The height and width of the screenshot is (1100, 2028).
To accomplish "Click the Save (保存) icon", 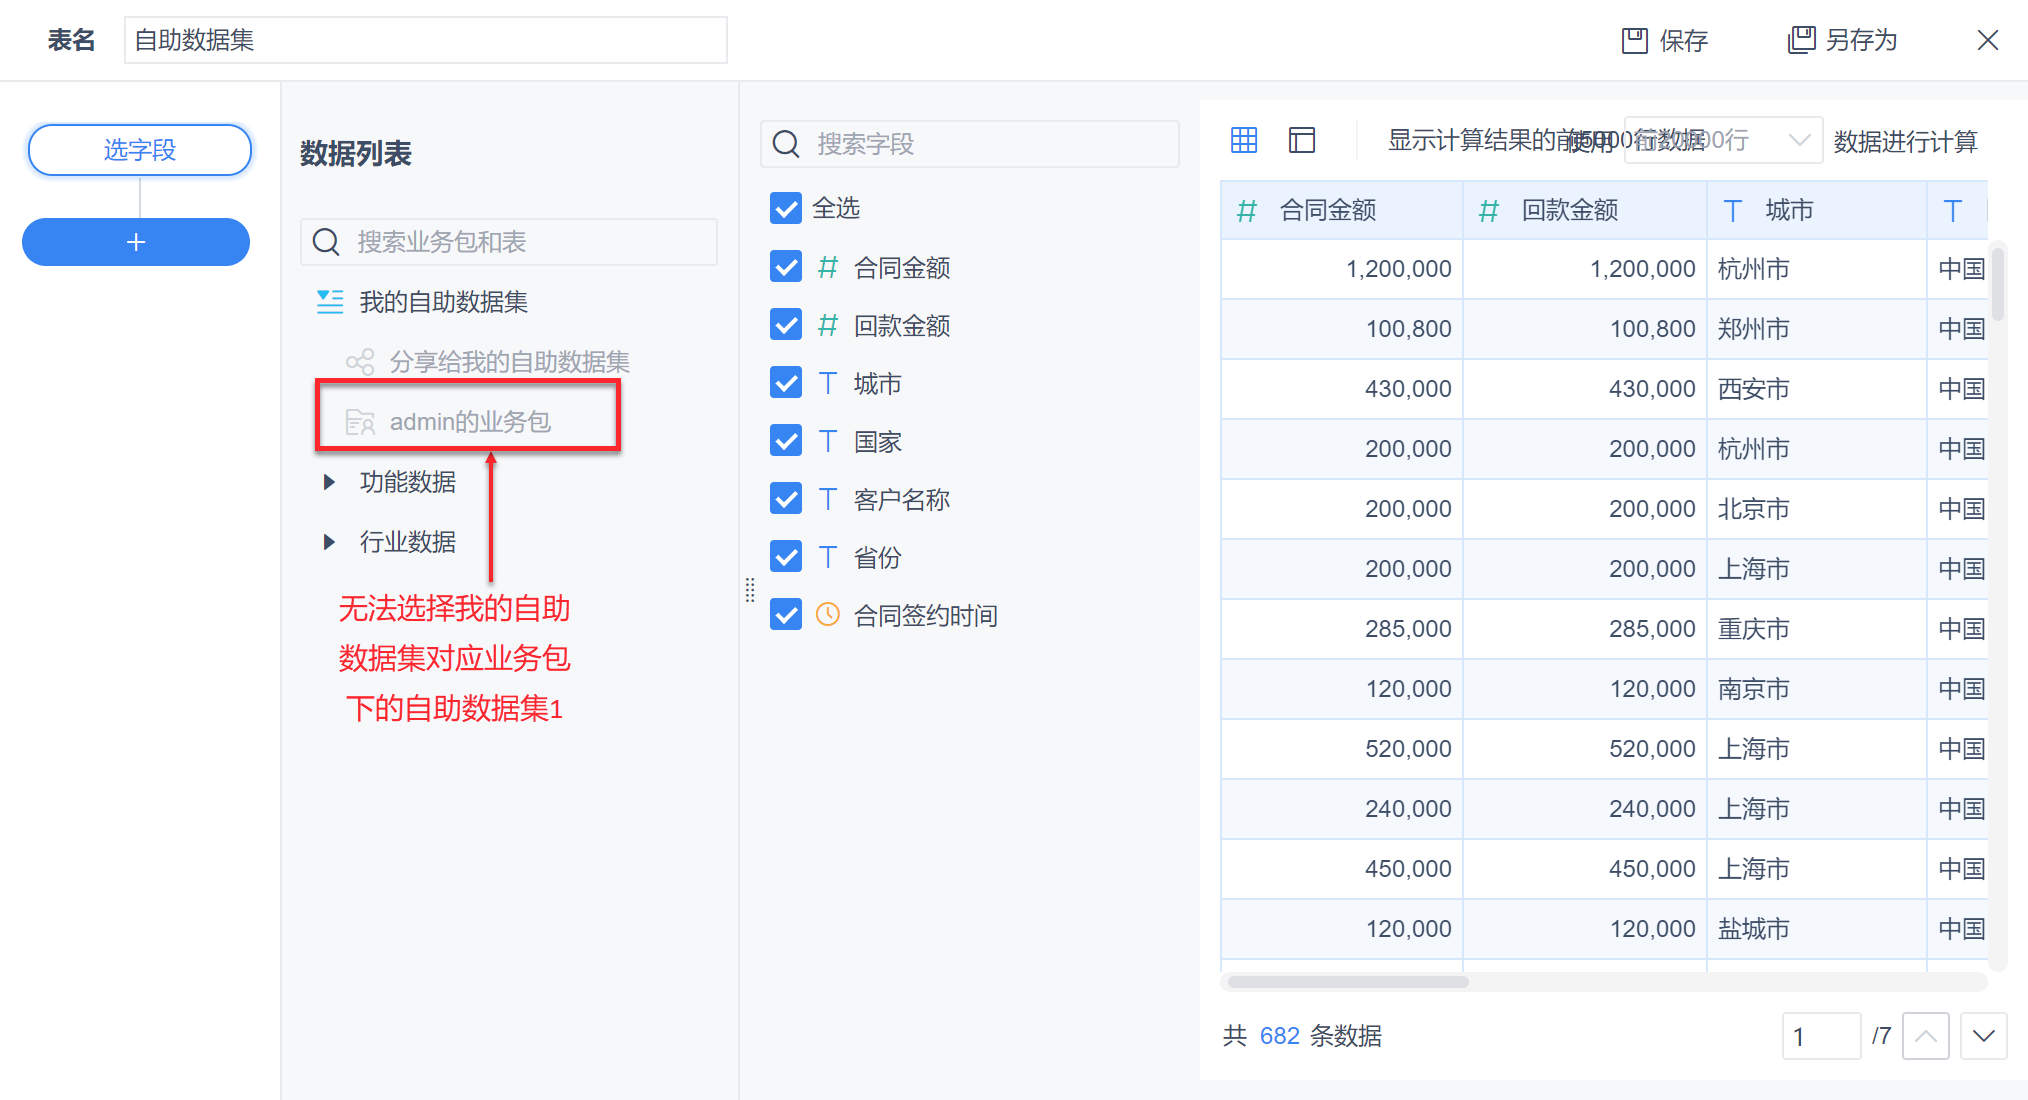I will click(1634, 41).
